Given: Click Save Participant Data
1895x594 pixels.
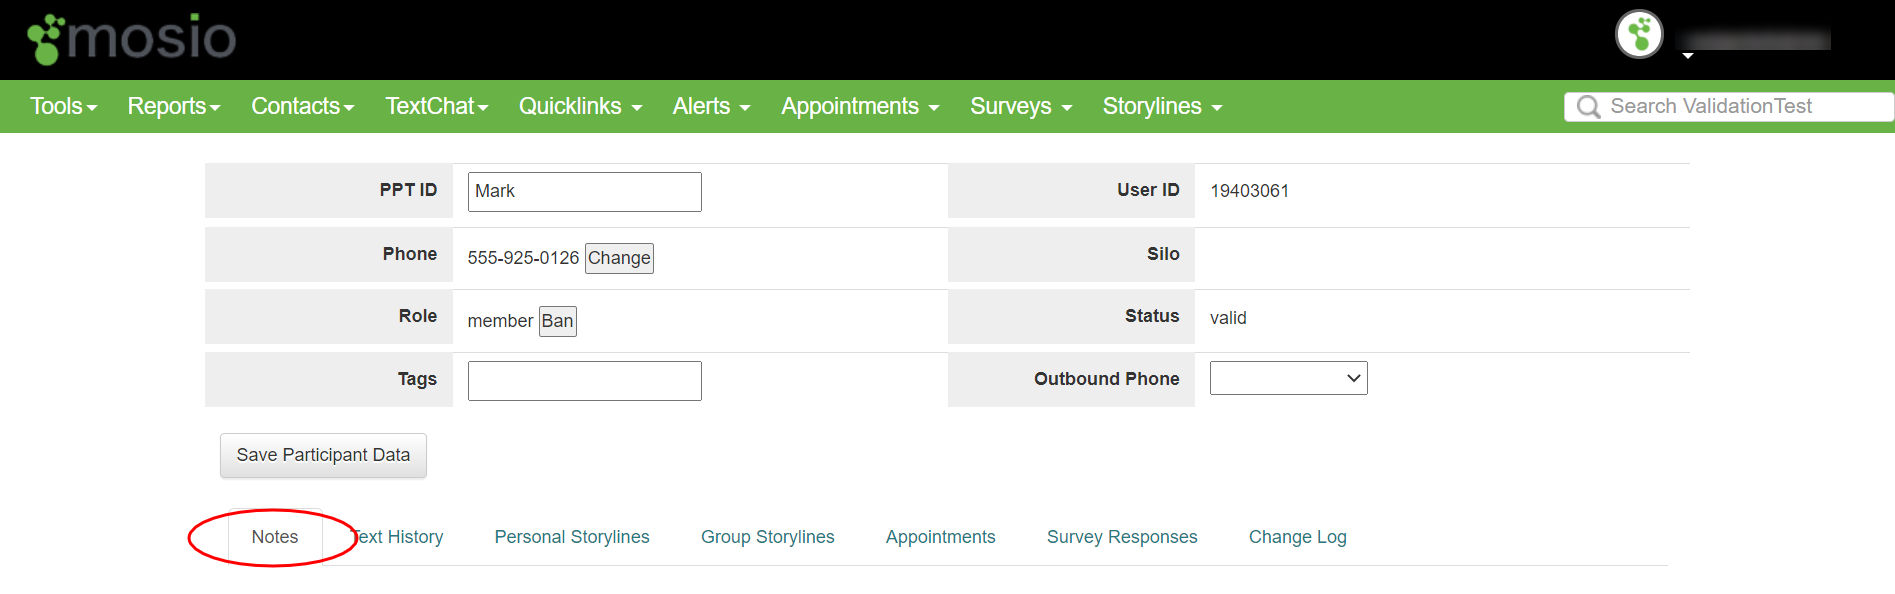Looking at the screenshot, I should [323, 455].
